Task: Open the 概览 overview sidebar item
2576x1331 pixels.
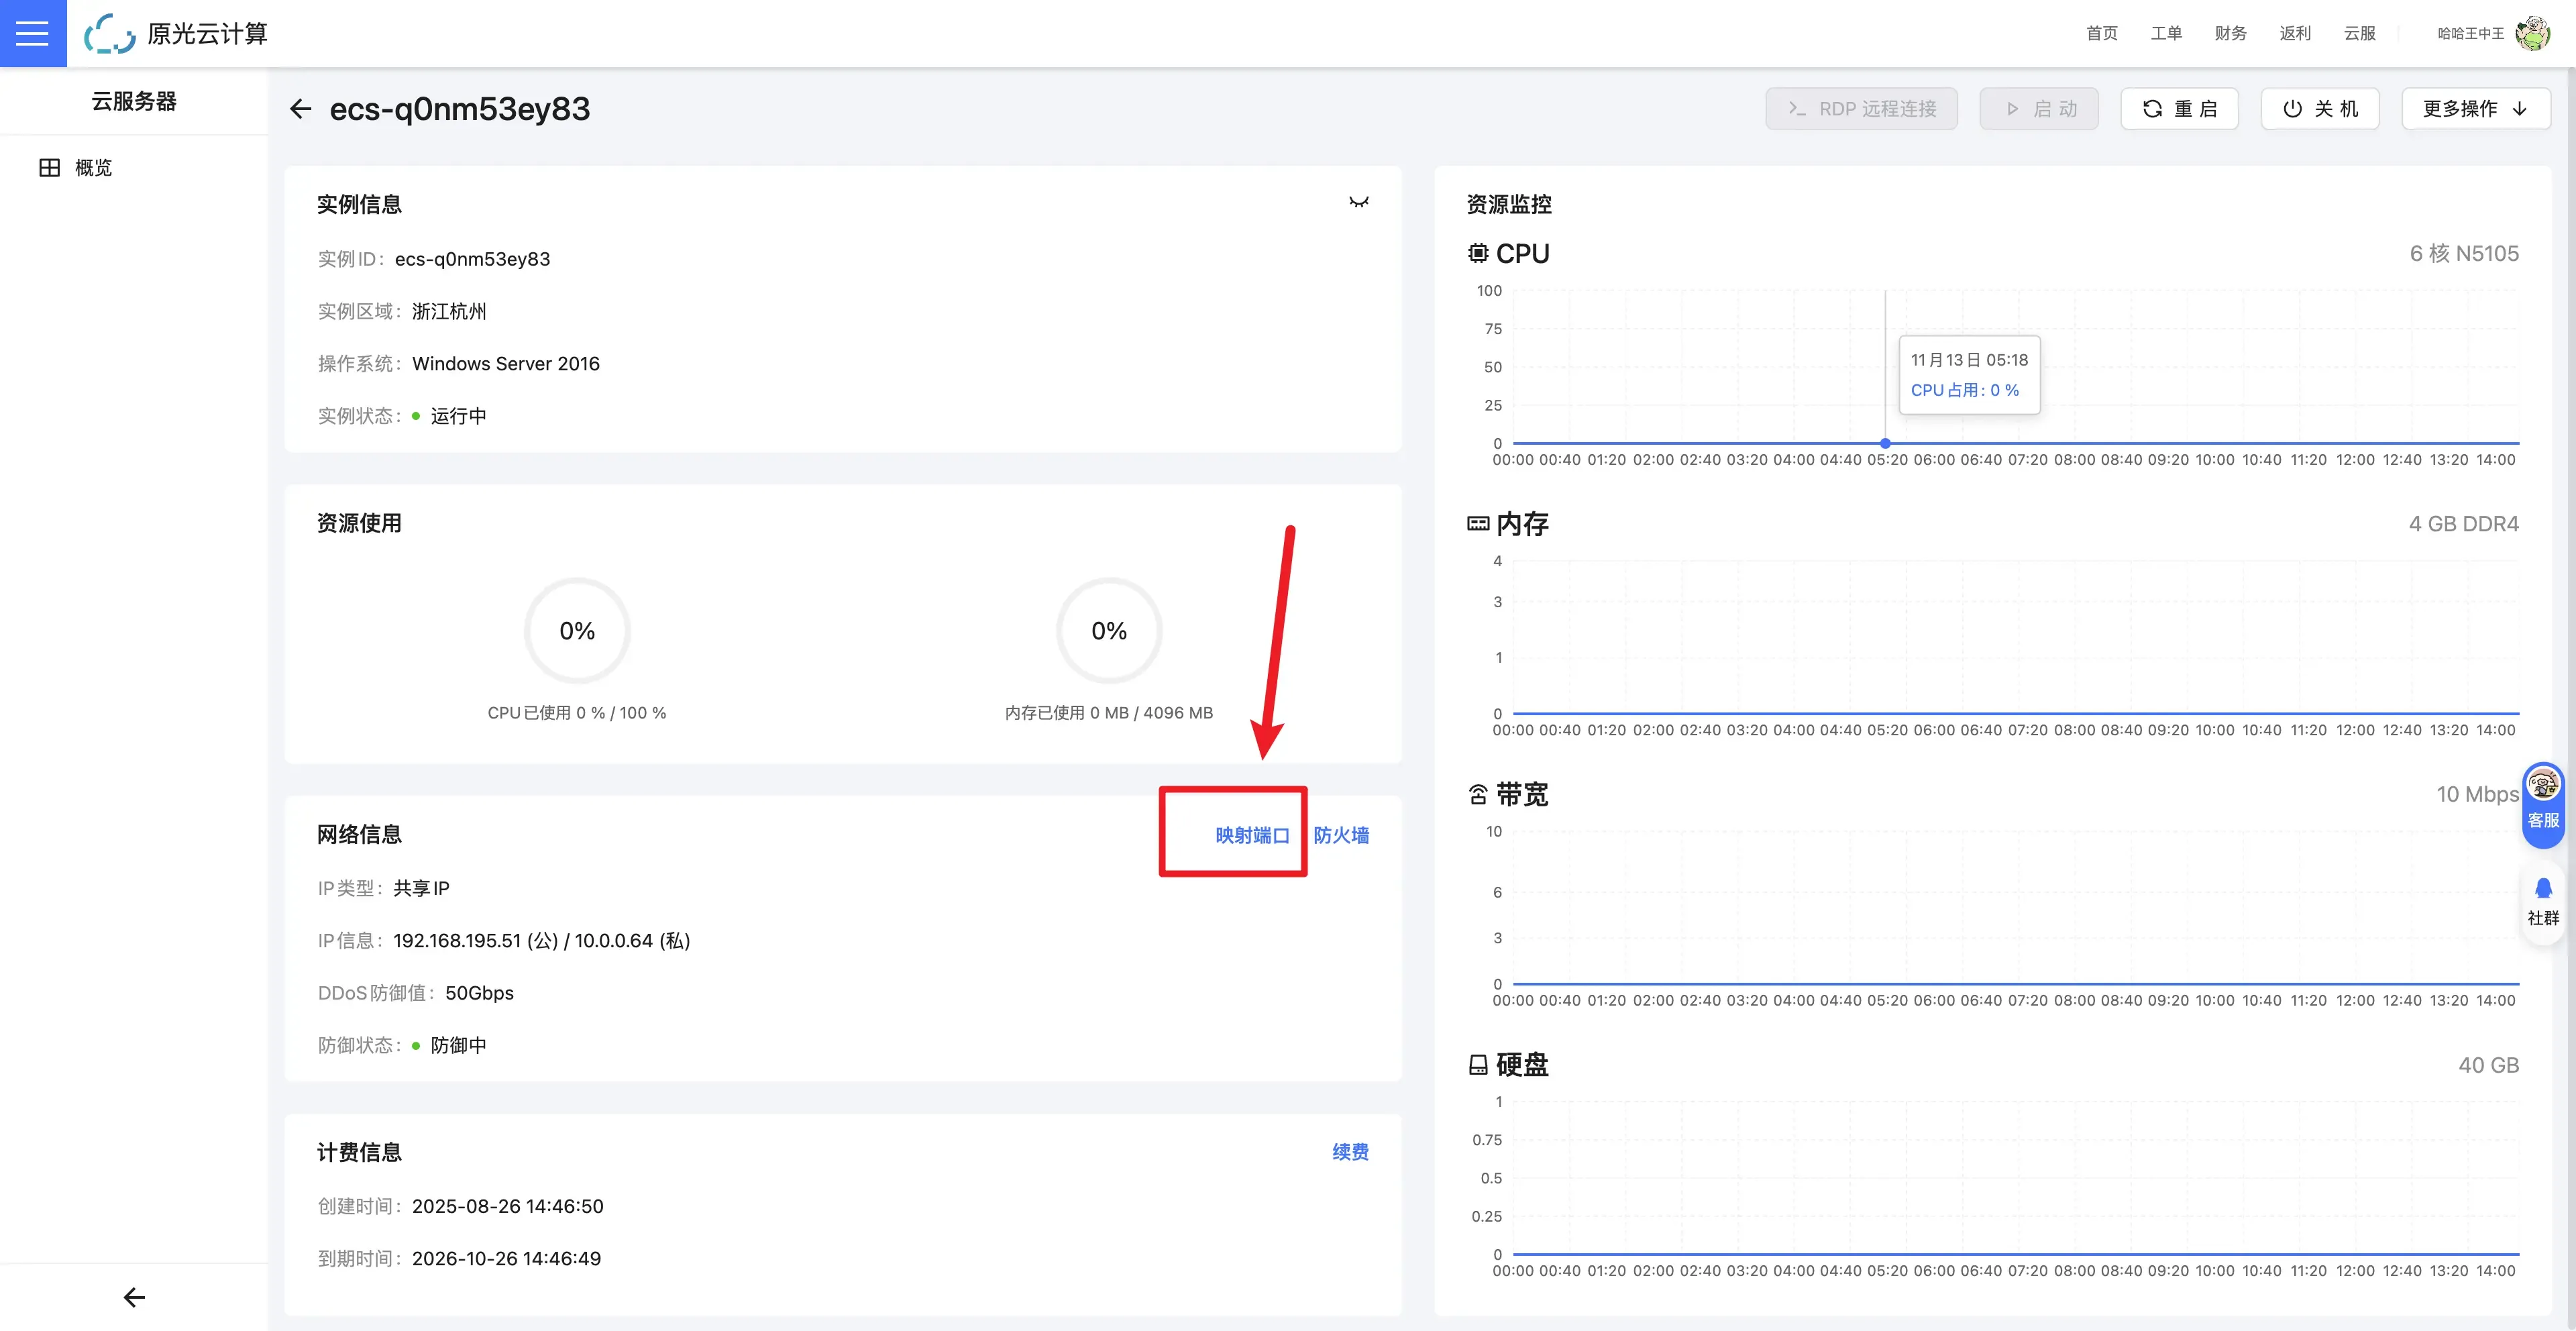Action: pyautogui.click(x=92, y=168)
